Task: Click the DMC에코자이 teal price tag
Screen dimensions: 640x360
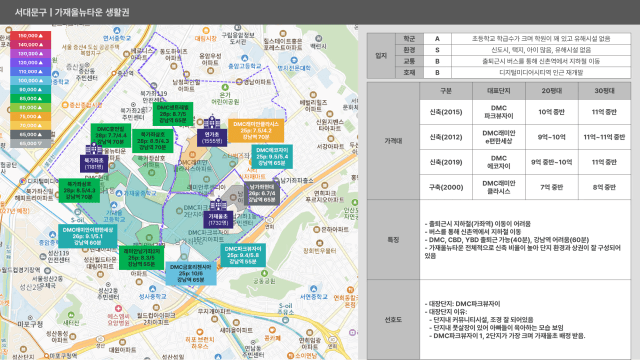Action: click(272, 156)
